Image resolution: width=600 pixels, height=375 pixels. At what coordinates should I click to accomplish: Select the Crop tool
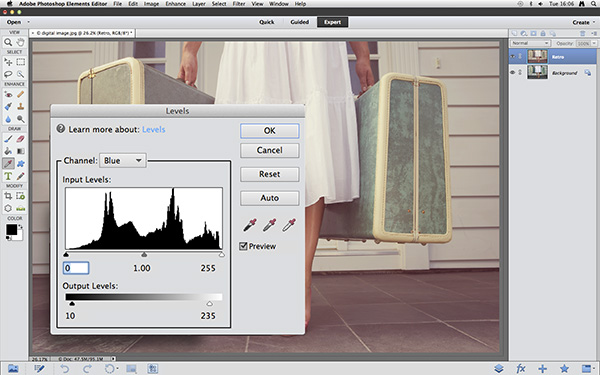pos(8,196)
